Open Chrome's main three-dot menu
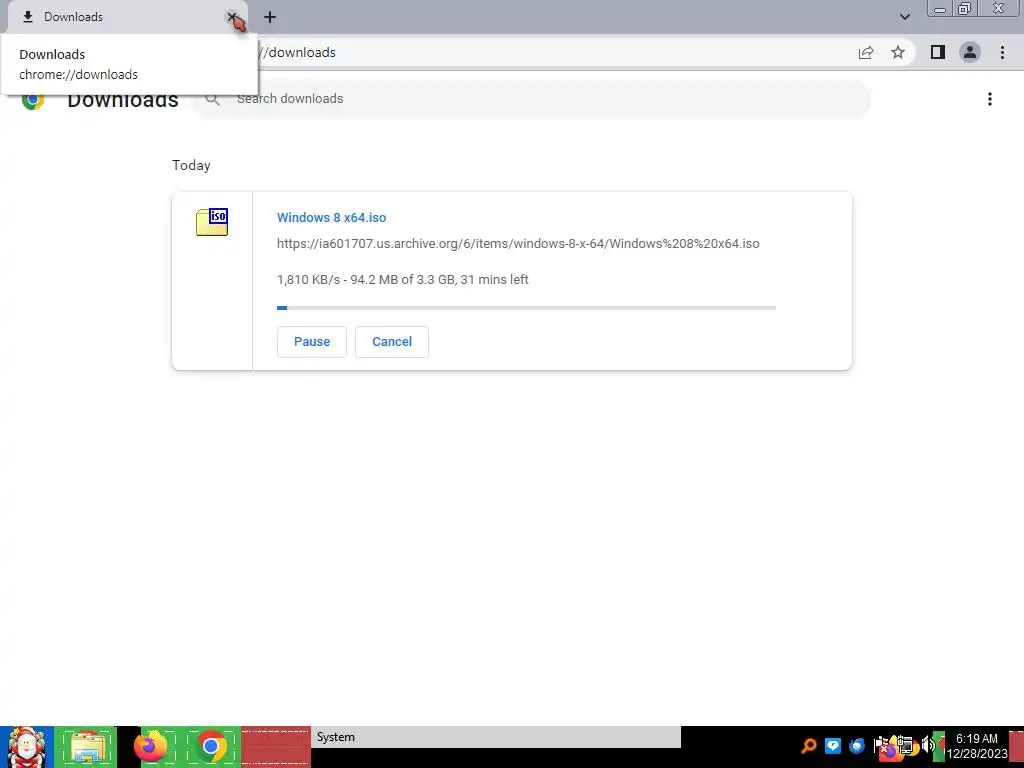Screen dimensions: 1024x768 point(1002,52)
